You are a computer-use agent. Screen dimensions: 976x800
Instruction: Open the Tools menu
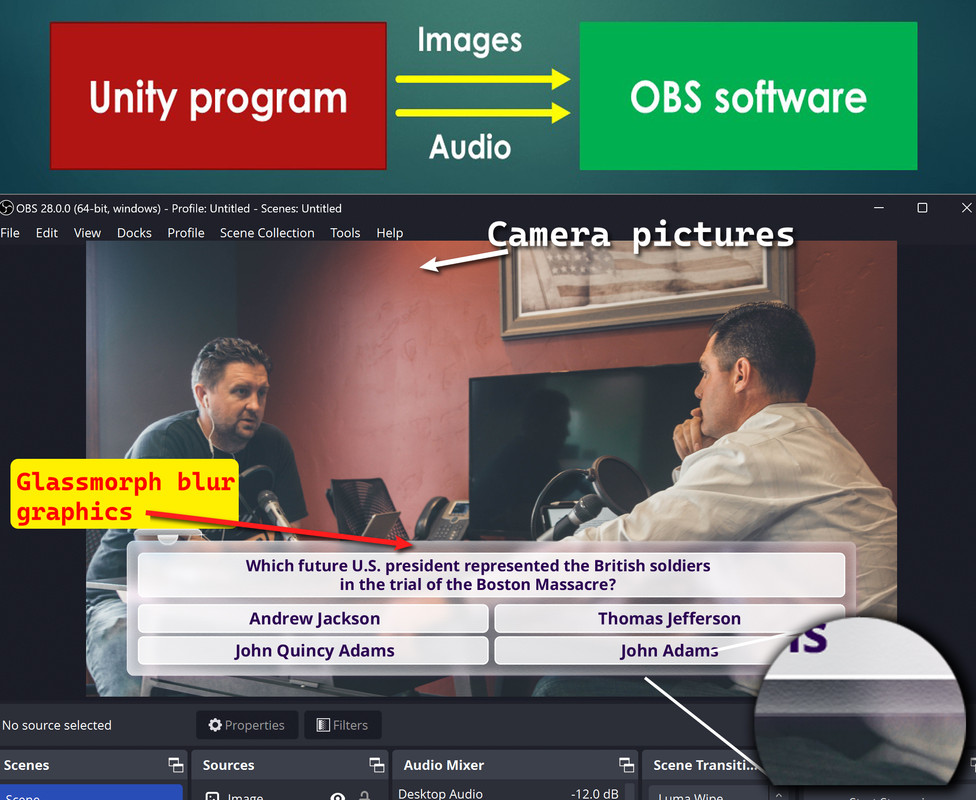pos(345,233)
